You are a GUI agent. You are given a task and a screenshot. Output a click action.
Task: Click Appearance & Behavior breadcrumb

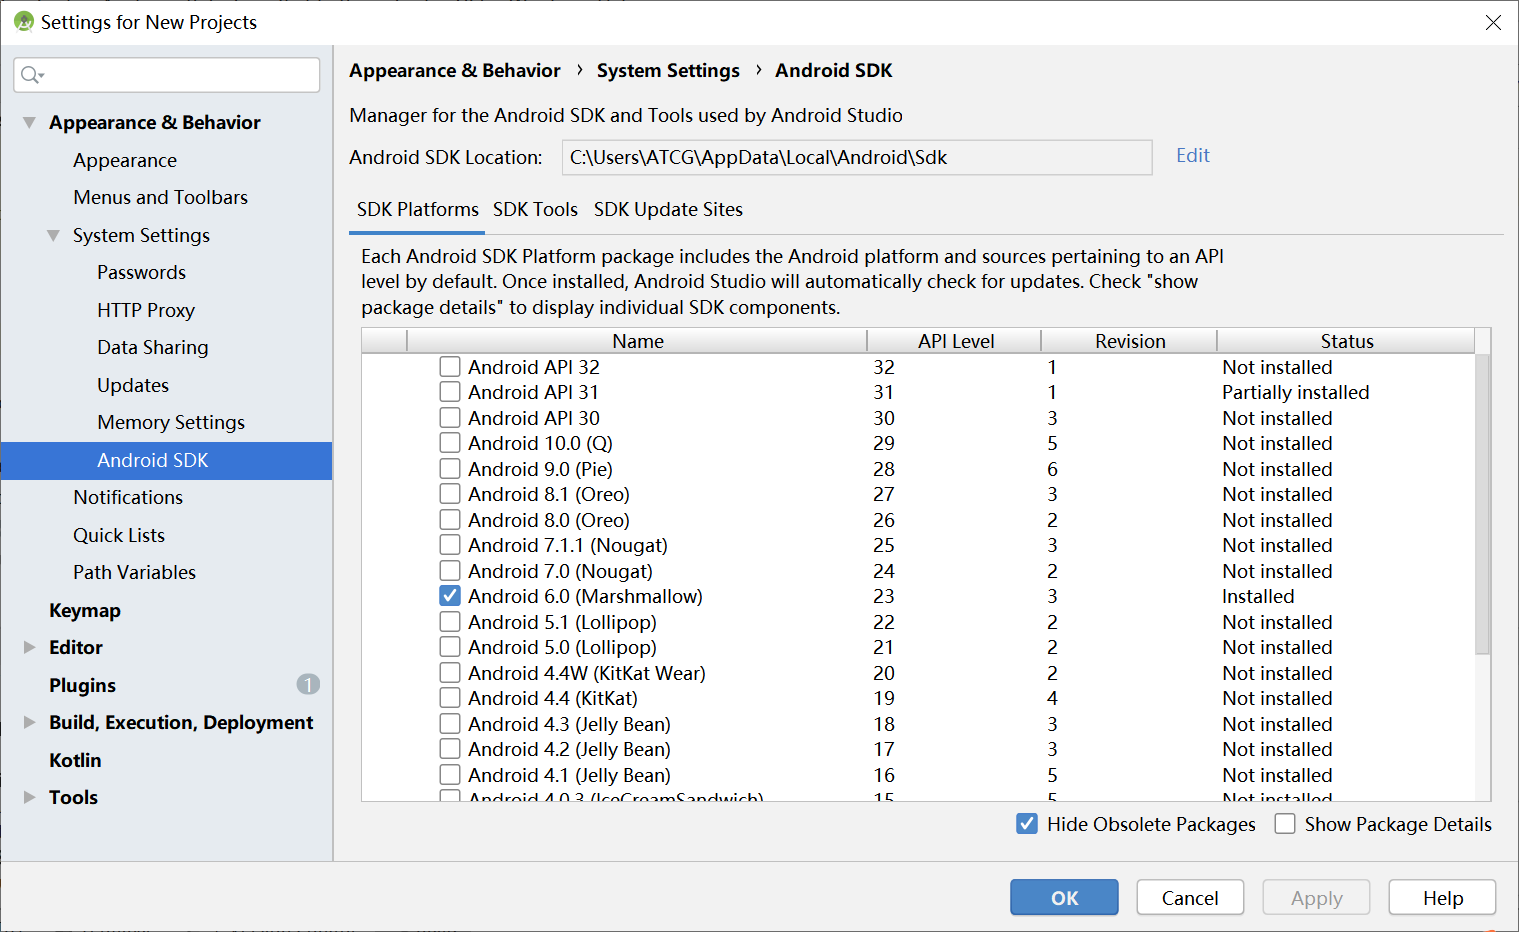(455, 70)
